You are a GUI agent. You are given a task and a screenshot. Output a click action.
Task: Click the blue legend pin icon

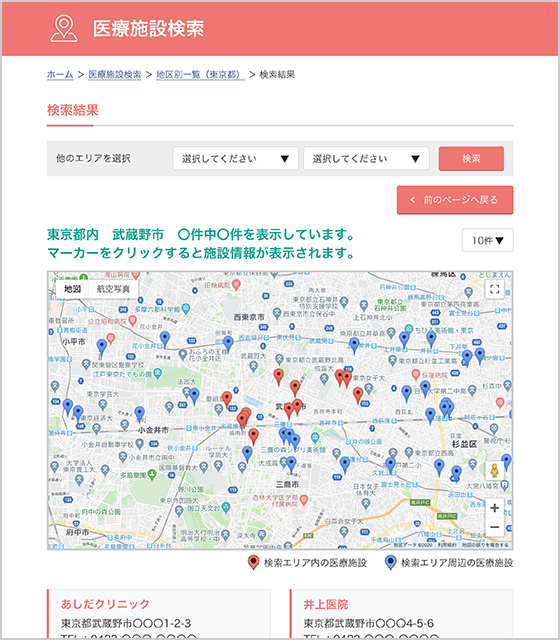pyautogui.click(x=391, y=562)
